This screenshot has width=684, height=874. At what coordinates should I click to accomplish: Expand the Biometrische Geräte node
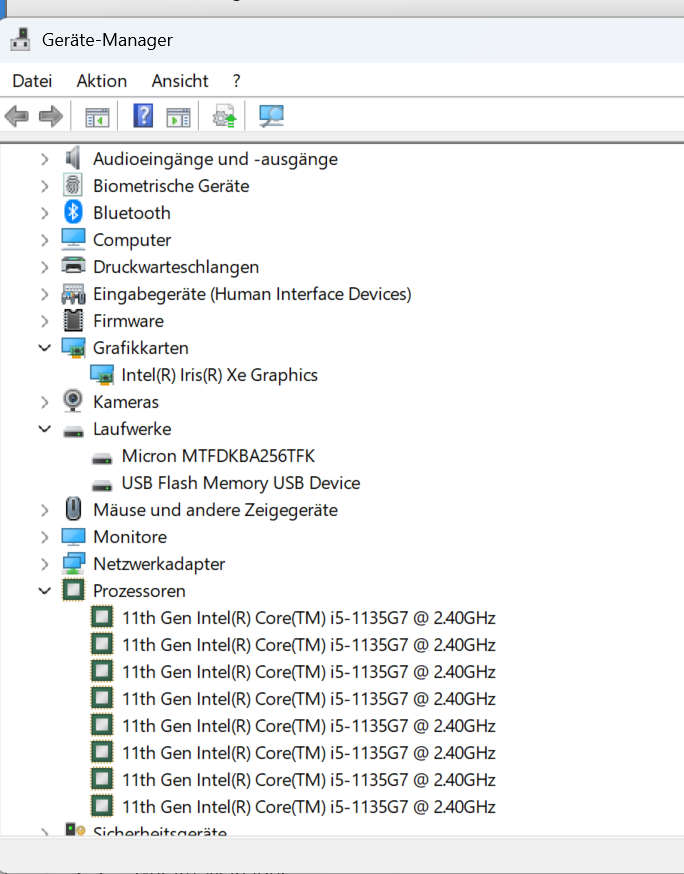pos(45,186)
